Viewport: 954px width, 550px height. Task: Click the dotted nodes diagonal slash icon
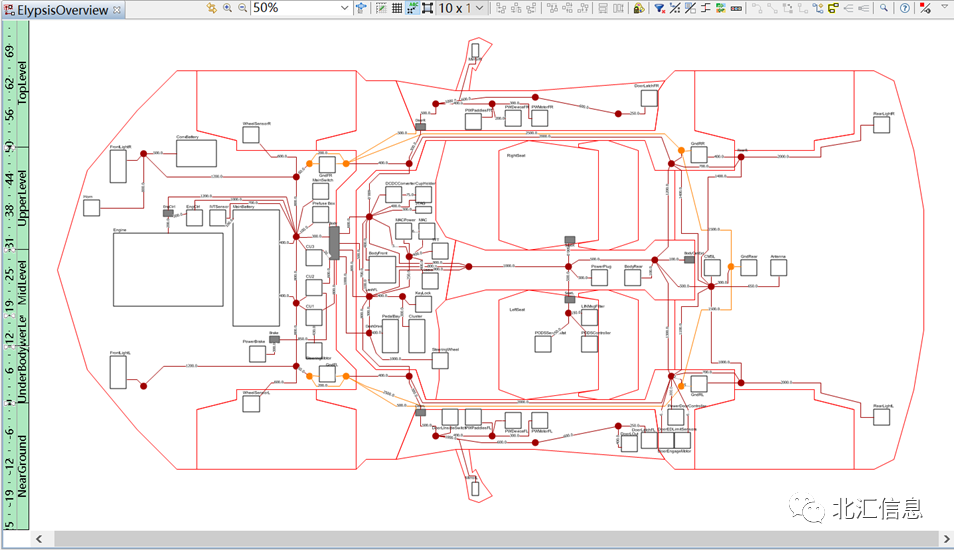click(675, 8)
